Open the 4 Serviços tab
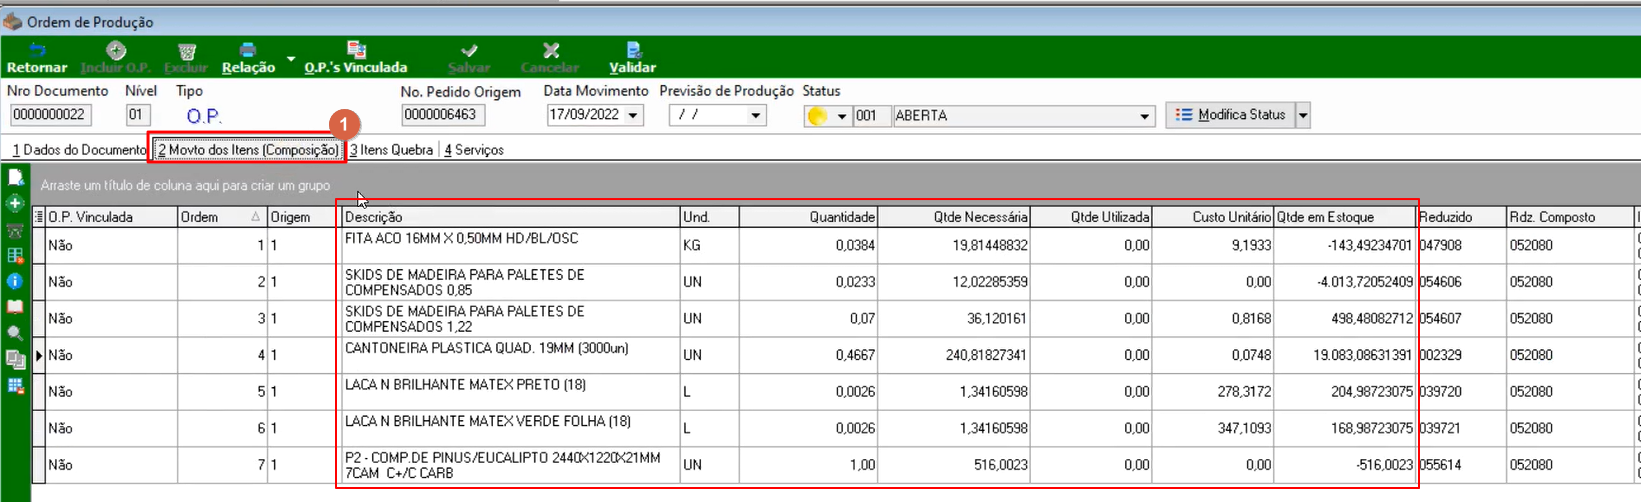Viewport: 1641px width, 502px height. [474, 150]
